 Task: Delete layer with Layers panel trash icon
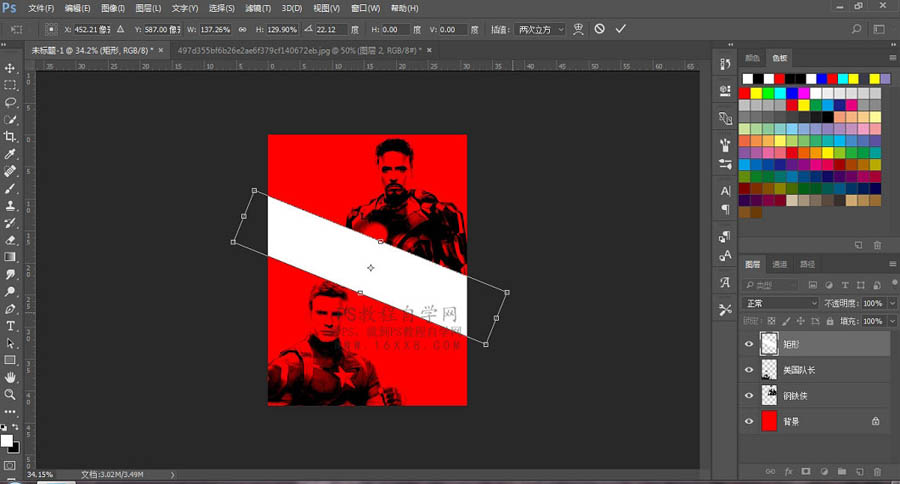pyautogui.click(x=877, y=471)
